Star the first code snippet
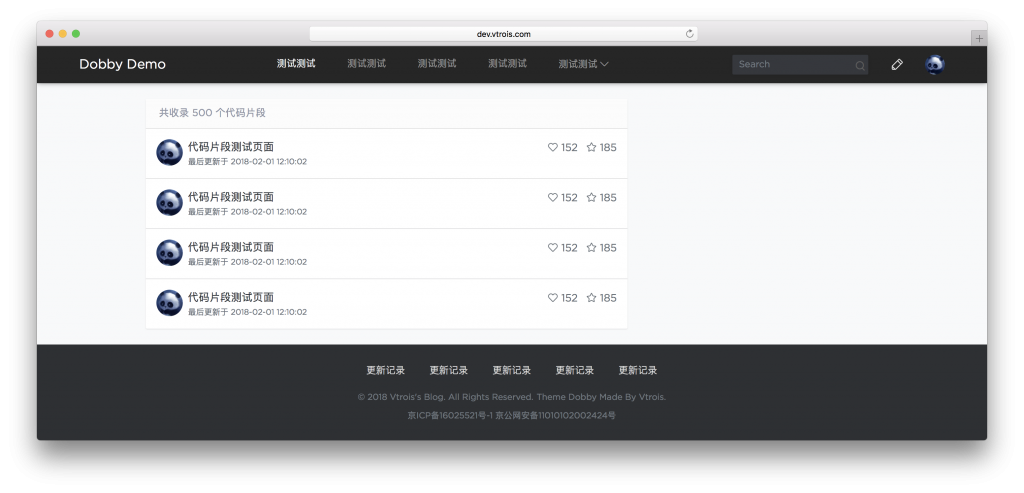The height and width of the screenshot is (493, 1024). [x=591, y=147]
